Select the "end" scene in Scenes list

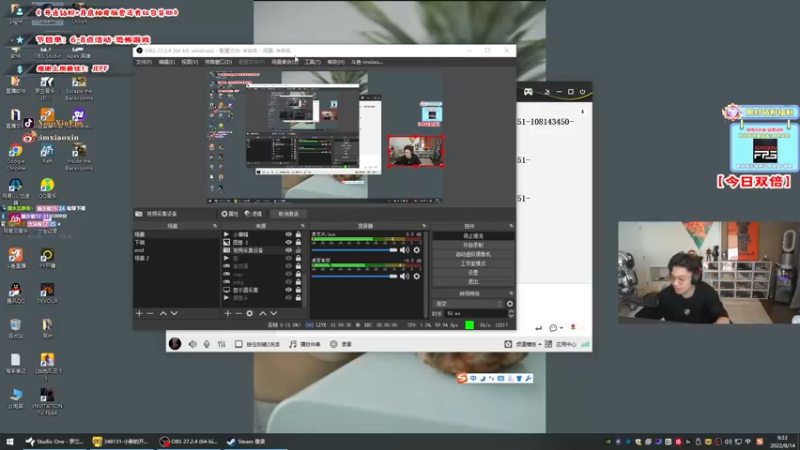[x=176, y=251]
